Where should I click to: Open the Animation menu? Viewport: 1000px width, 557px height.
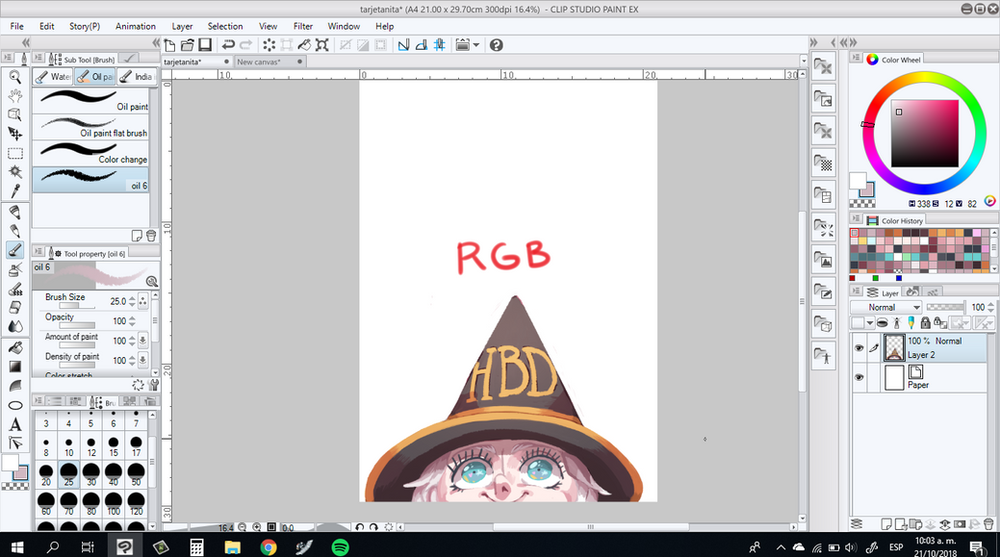135,26
